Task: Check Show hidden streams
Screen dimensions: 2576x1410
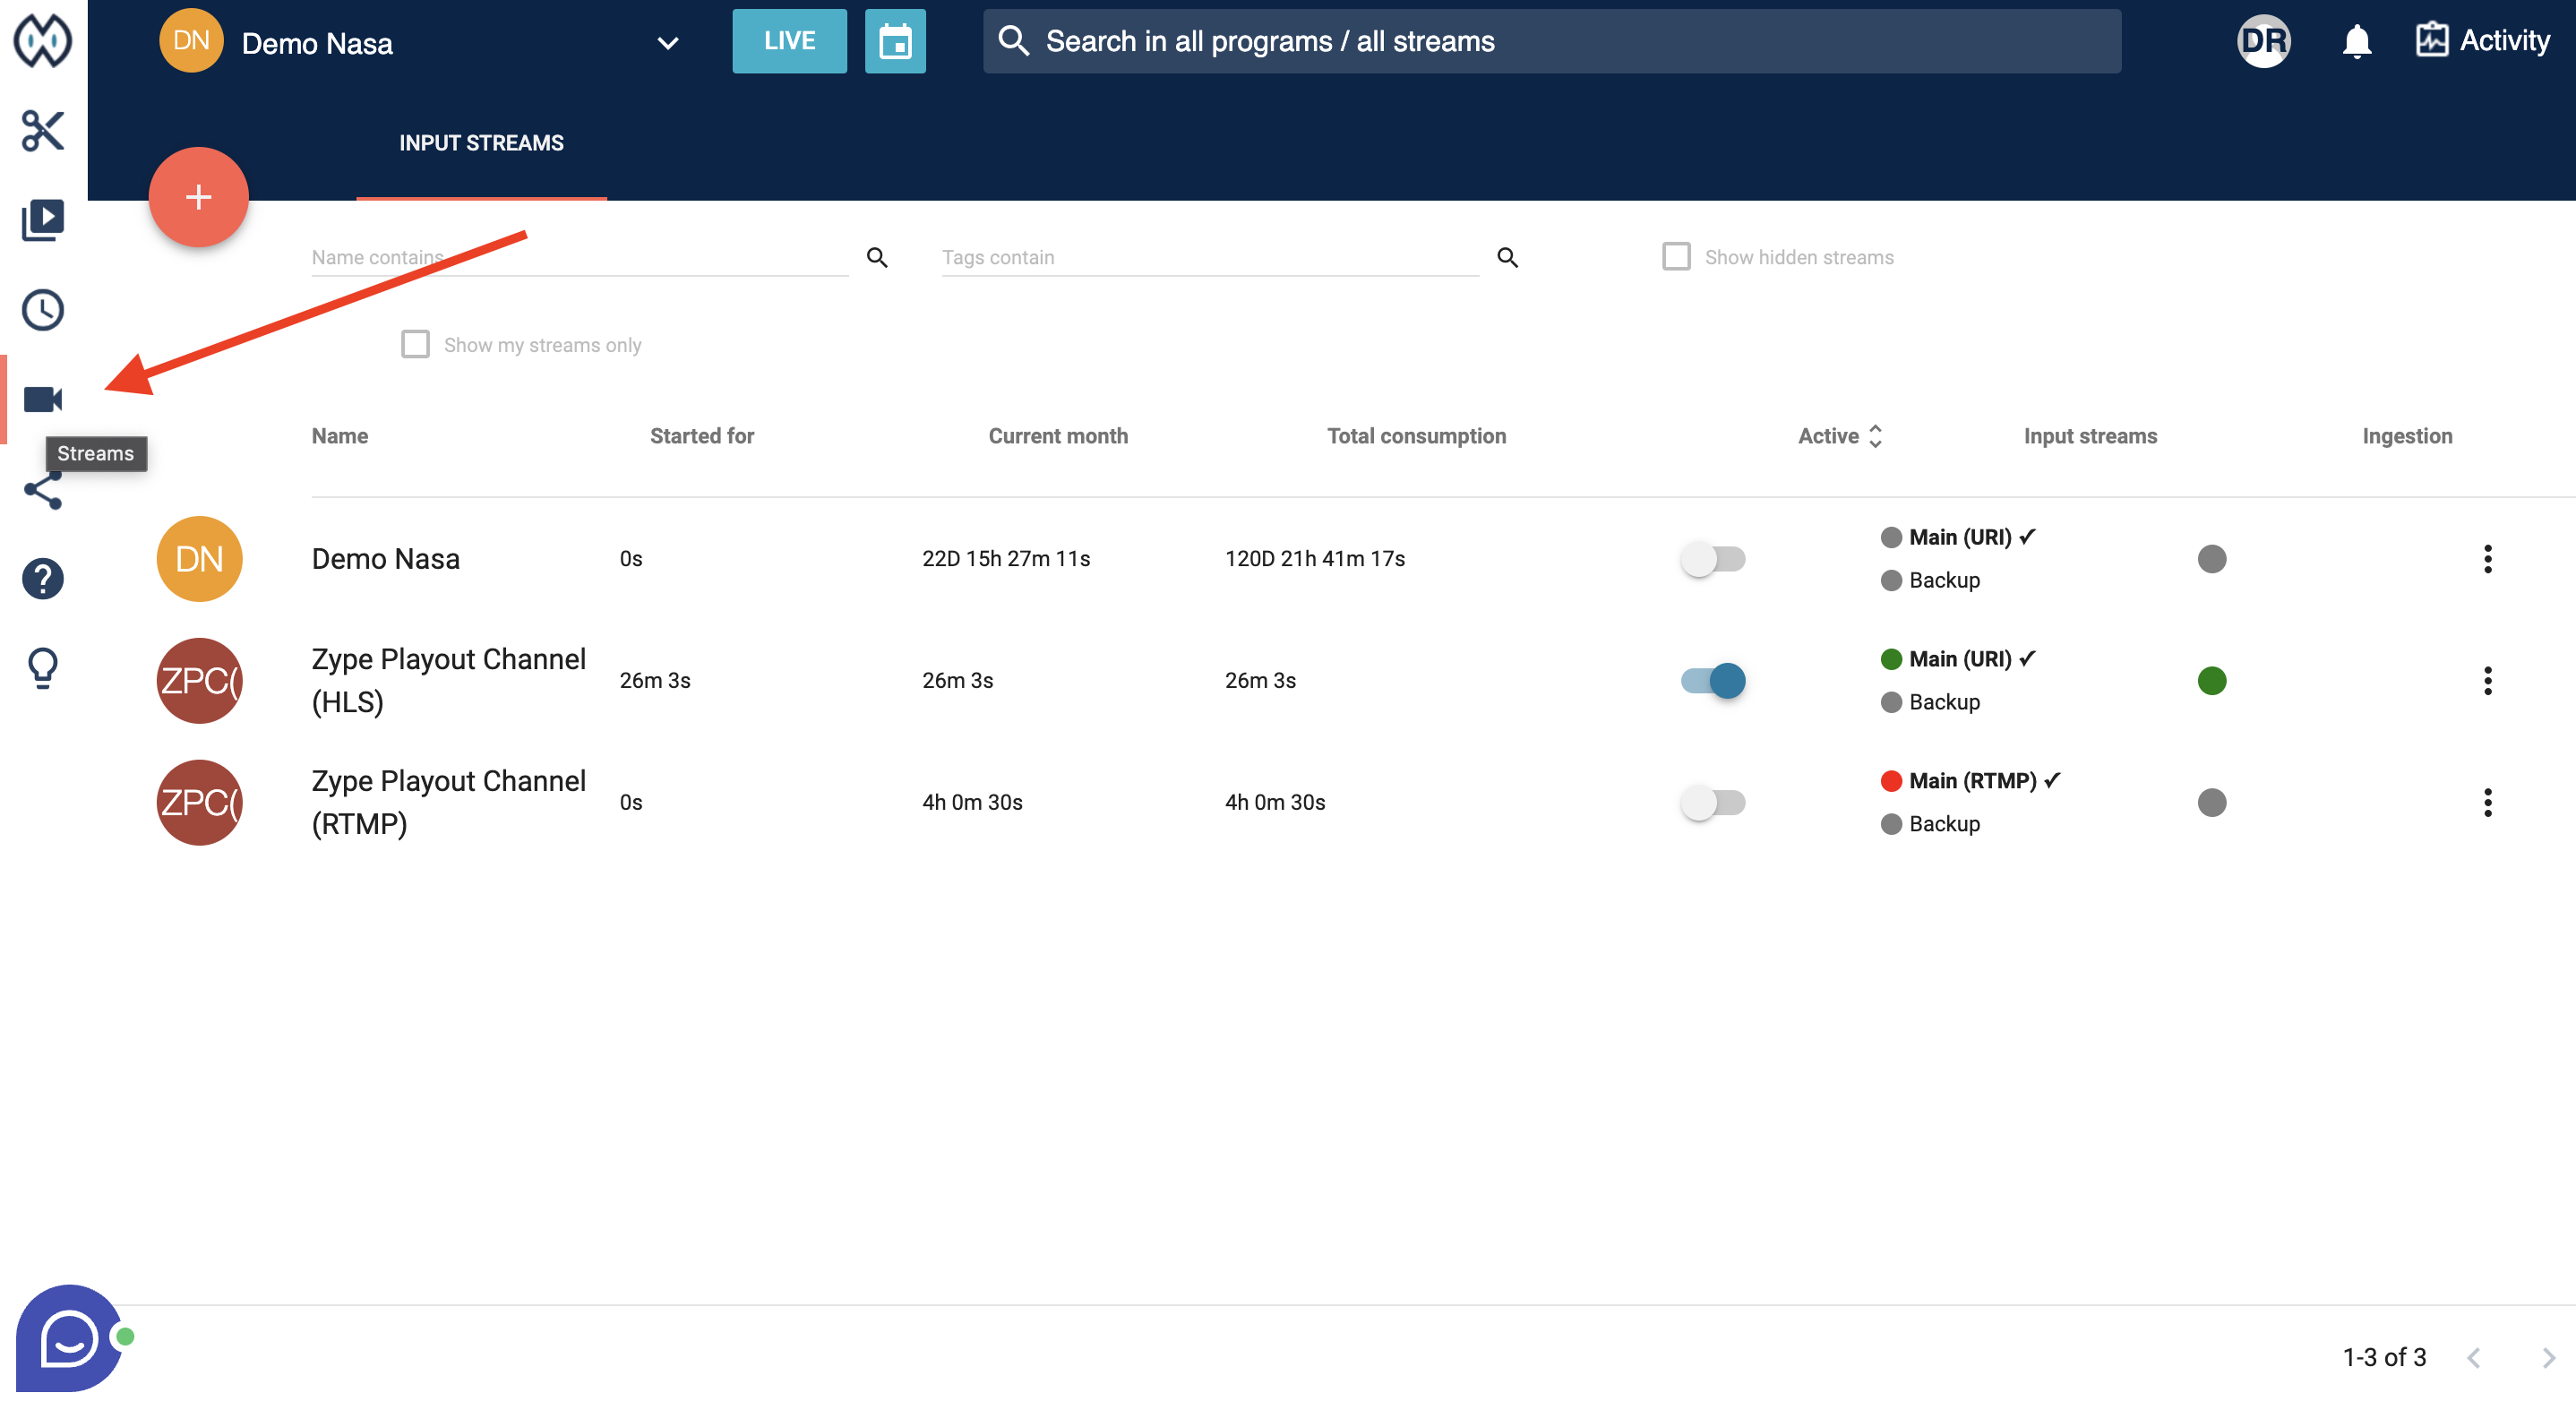Action: point(1676,257)
